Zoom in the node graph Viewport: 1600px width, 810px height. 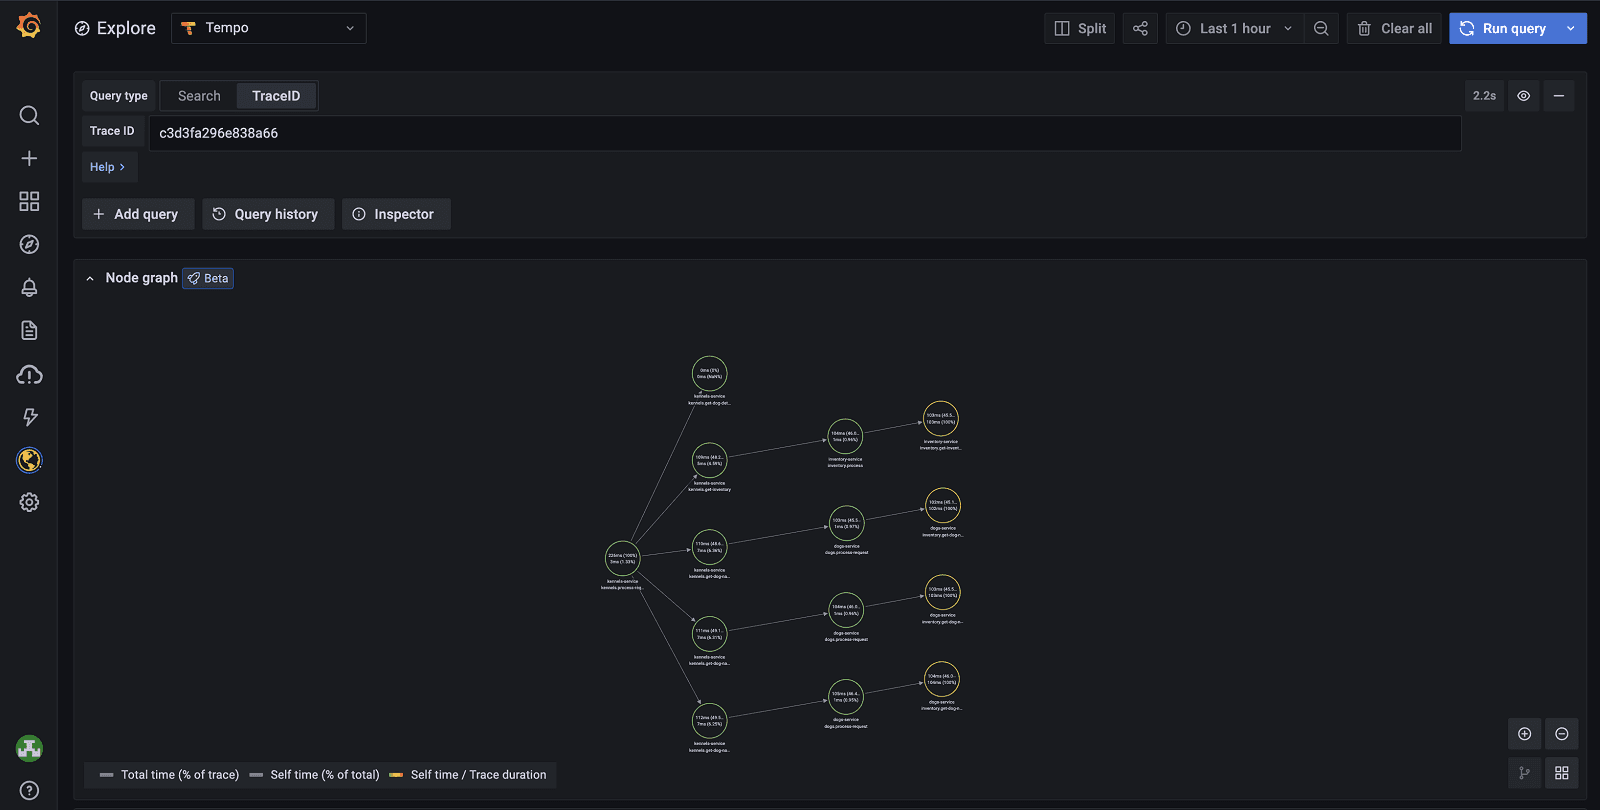(1524, 734)
